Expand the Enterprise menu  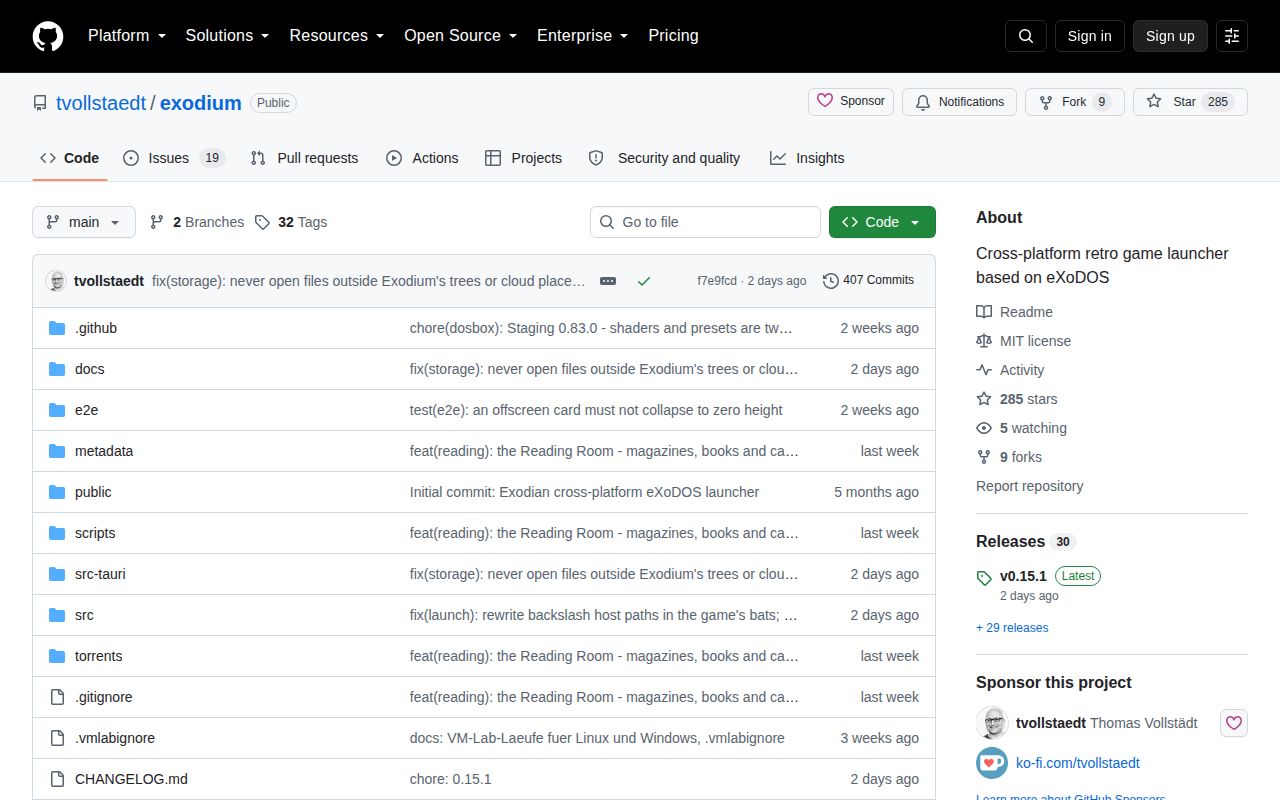click(x=582, y=36)
